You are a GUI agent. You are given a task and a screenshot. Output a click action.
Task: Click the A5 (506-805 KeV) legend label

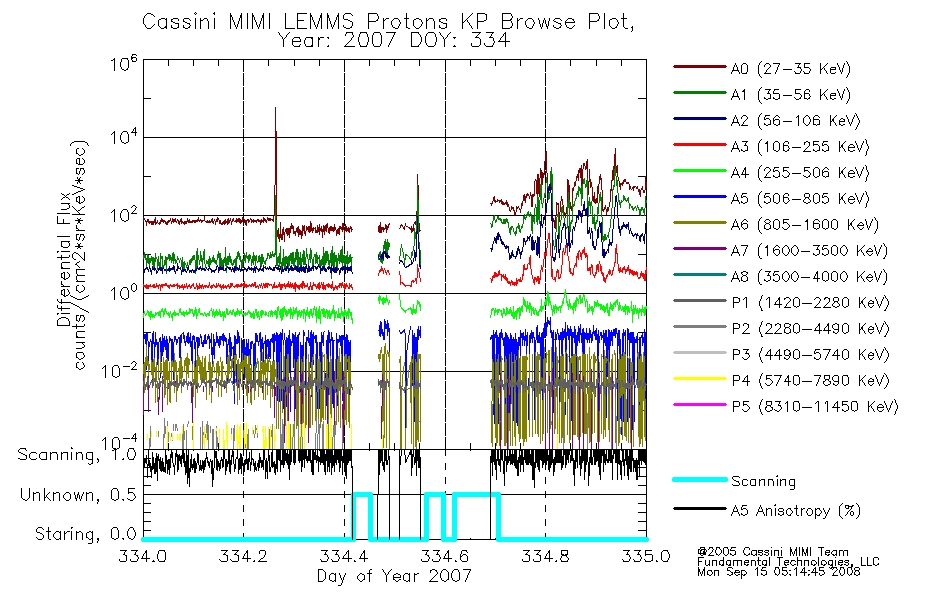(x=800, y=199)
